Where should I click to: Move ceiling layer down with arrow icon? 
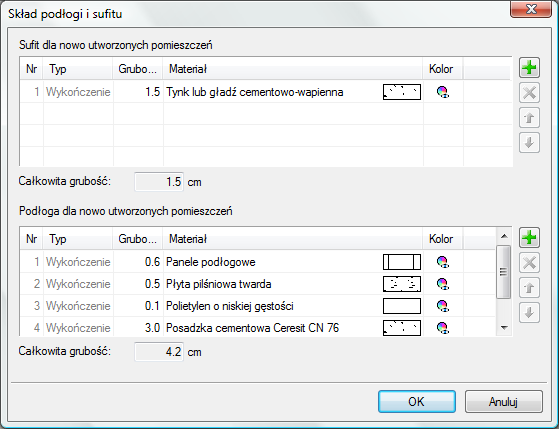tap(529, 143)
